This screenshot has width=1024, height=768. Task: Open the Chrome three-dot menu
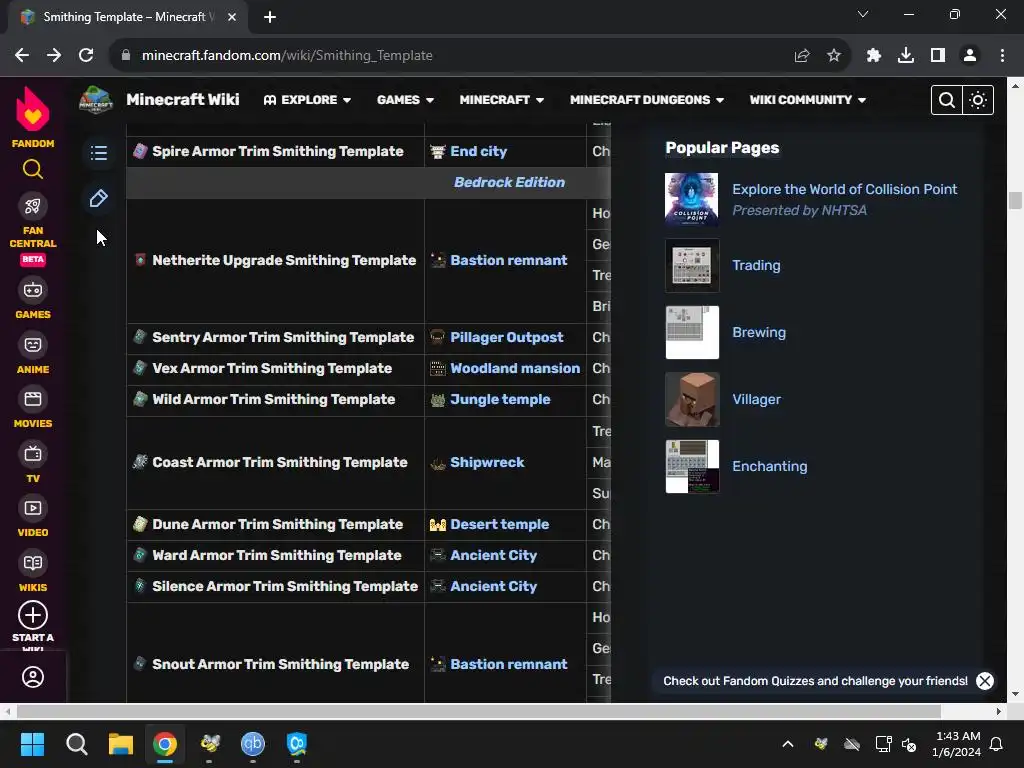tap(1002, 56)
